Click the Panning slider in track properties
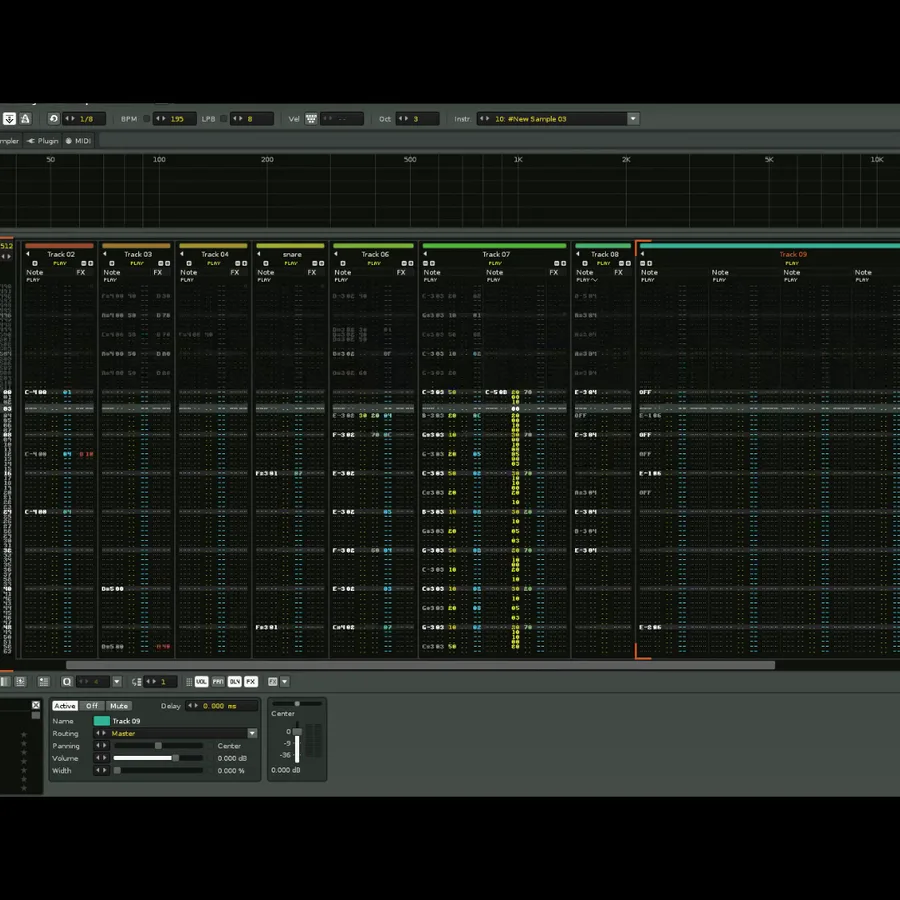This screenshot has width=900, height=900. pos(158,746)
